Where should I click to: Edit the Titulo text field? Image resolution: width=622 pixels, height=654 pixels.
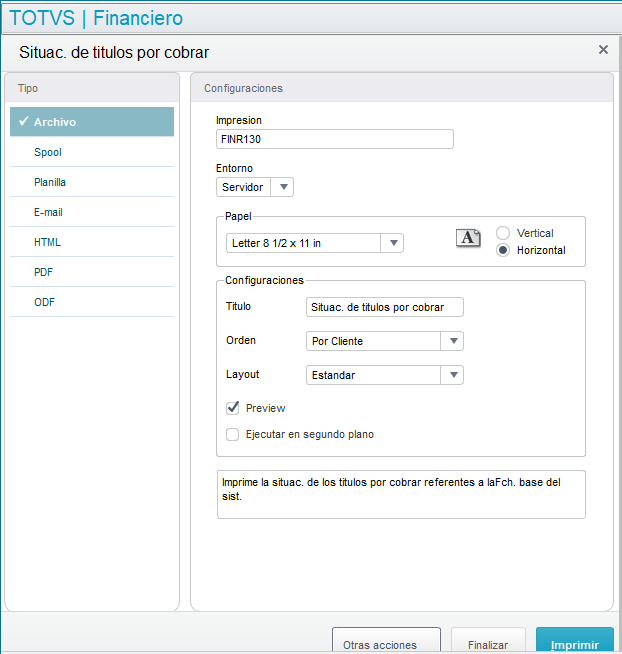[x=385, y=307]
